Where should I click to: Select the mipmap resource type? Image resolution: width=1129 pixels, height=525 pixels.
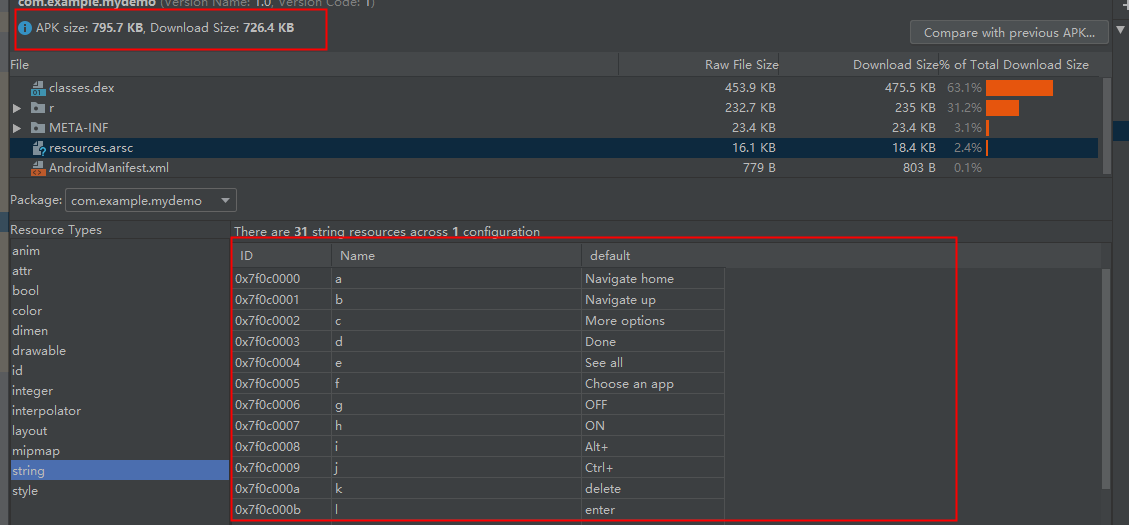35,451
